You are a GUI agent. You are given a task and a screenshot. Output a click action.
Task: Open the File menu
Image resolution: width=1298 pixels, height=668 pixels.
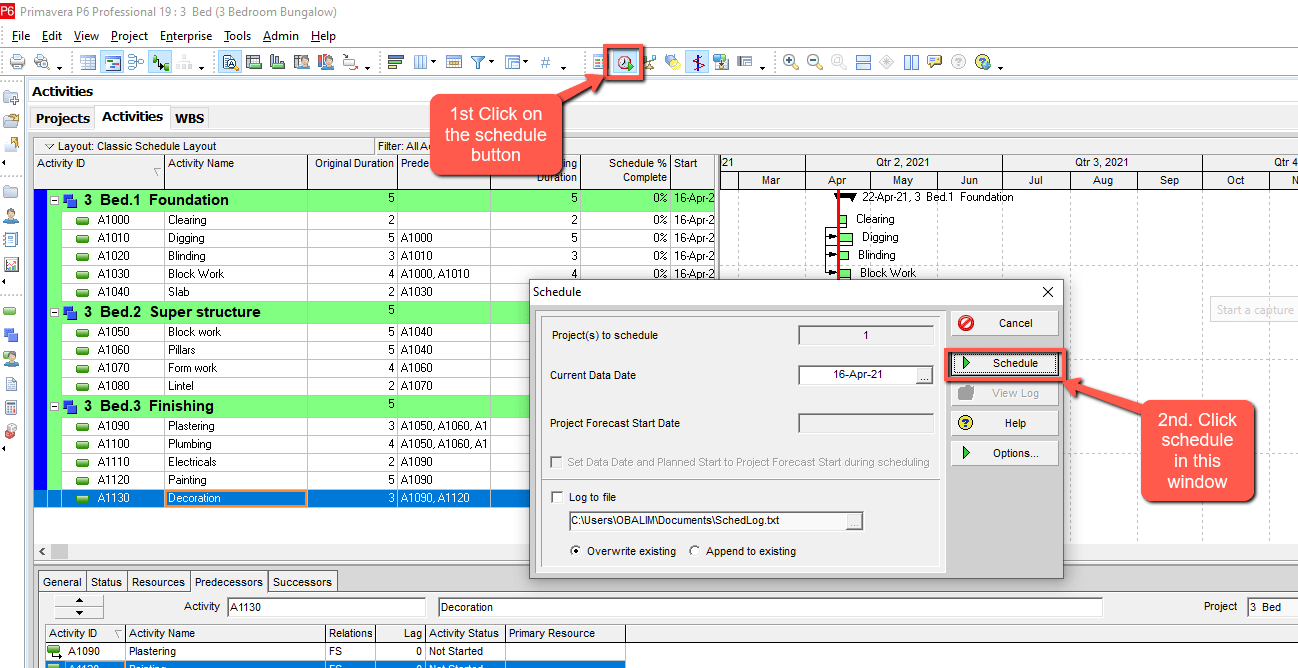point(21,36)
